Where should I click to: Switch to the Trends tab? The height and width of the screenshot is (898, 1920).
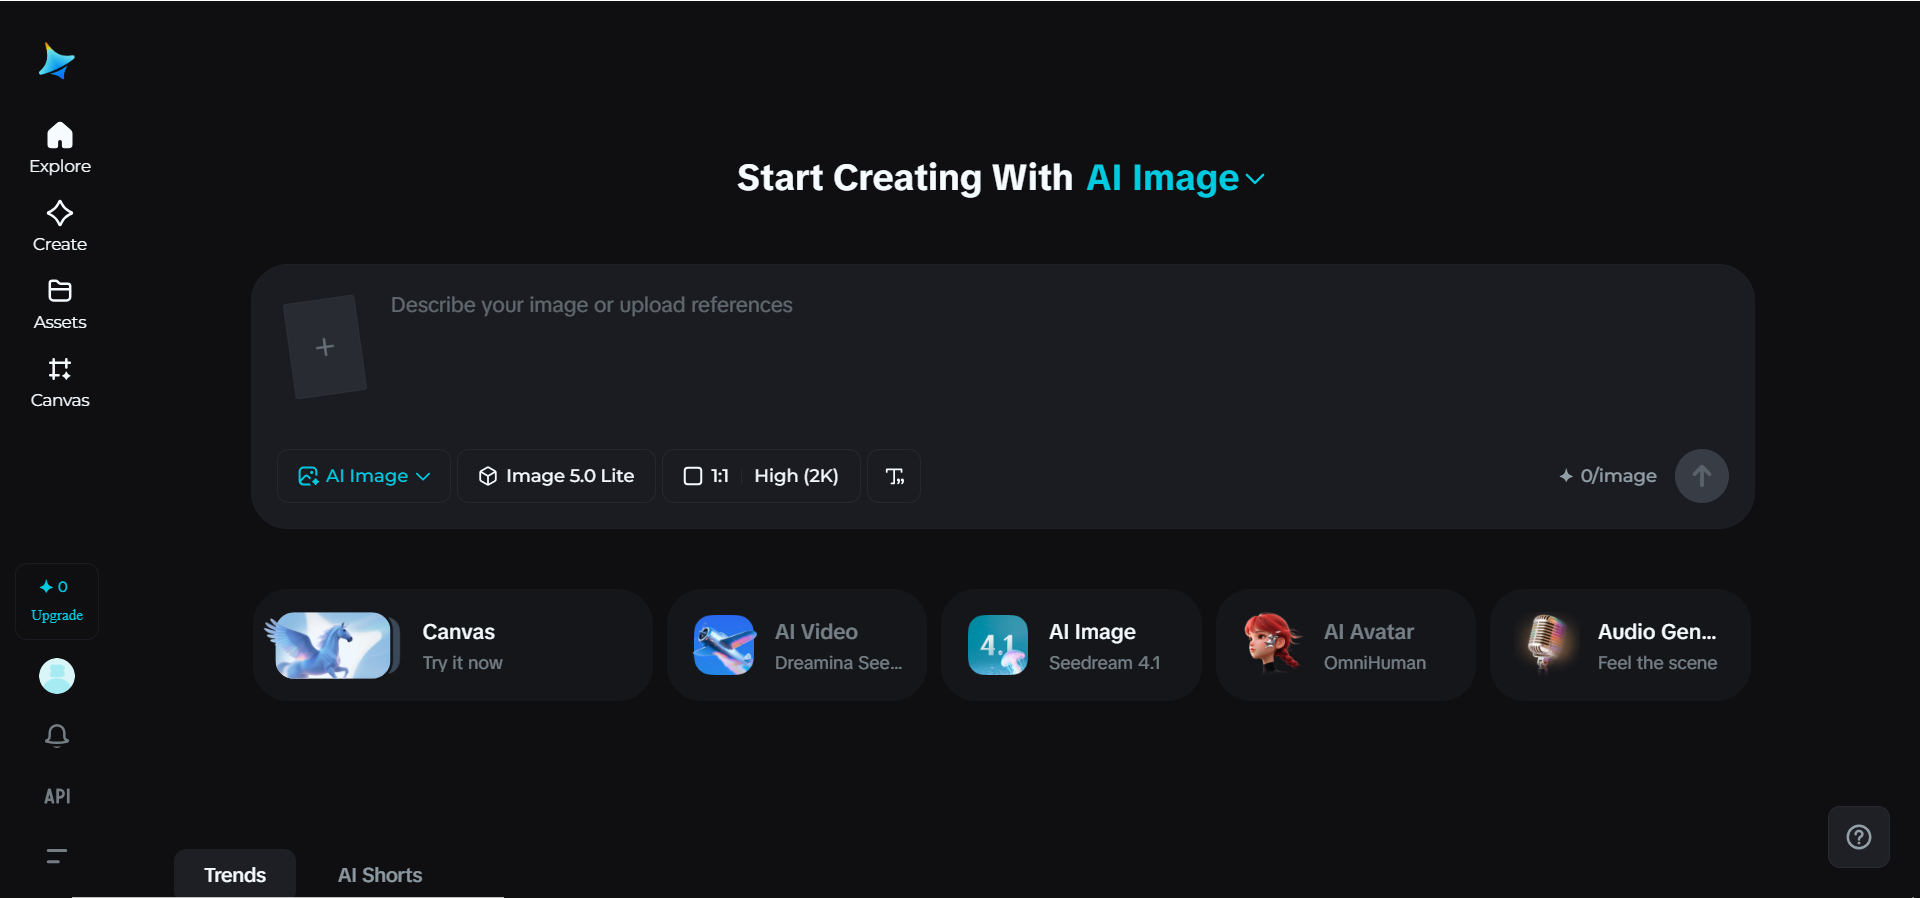[x=235, y=875]
